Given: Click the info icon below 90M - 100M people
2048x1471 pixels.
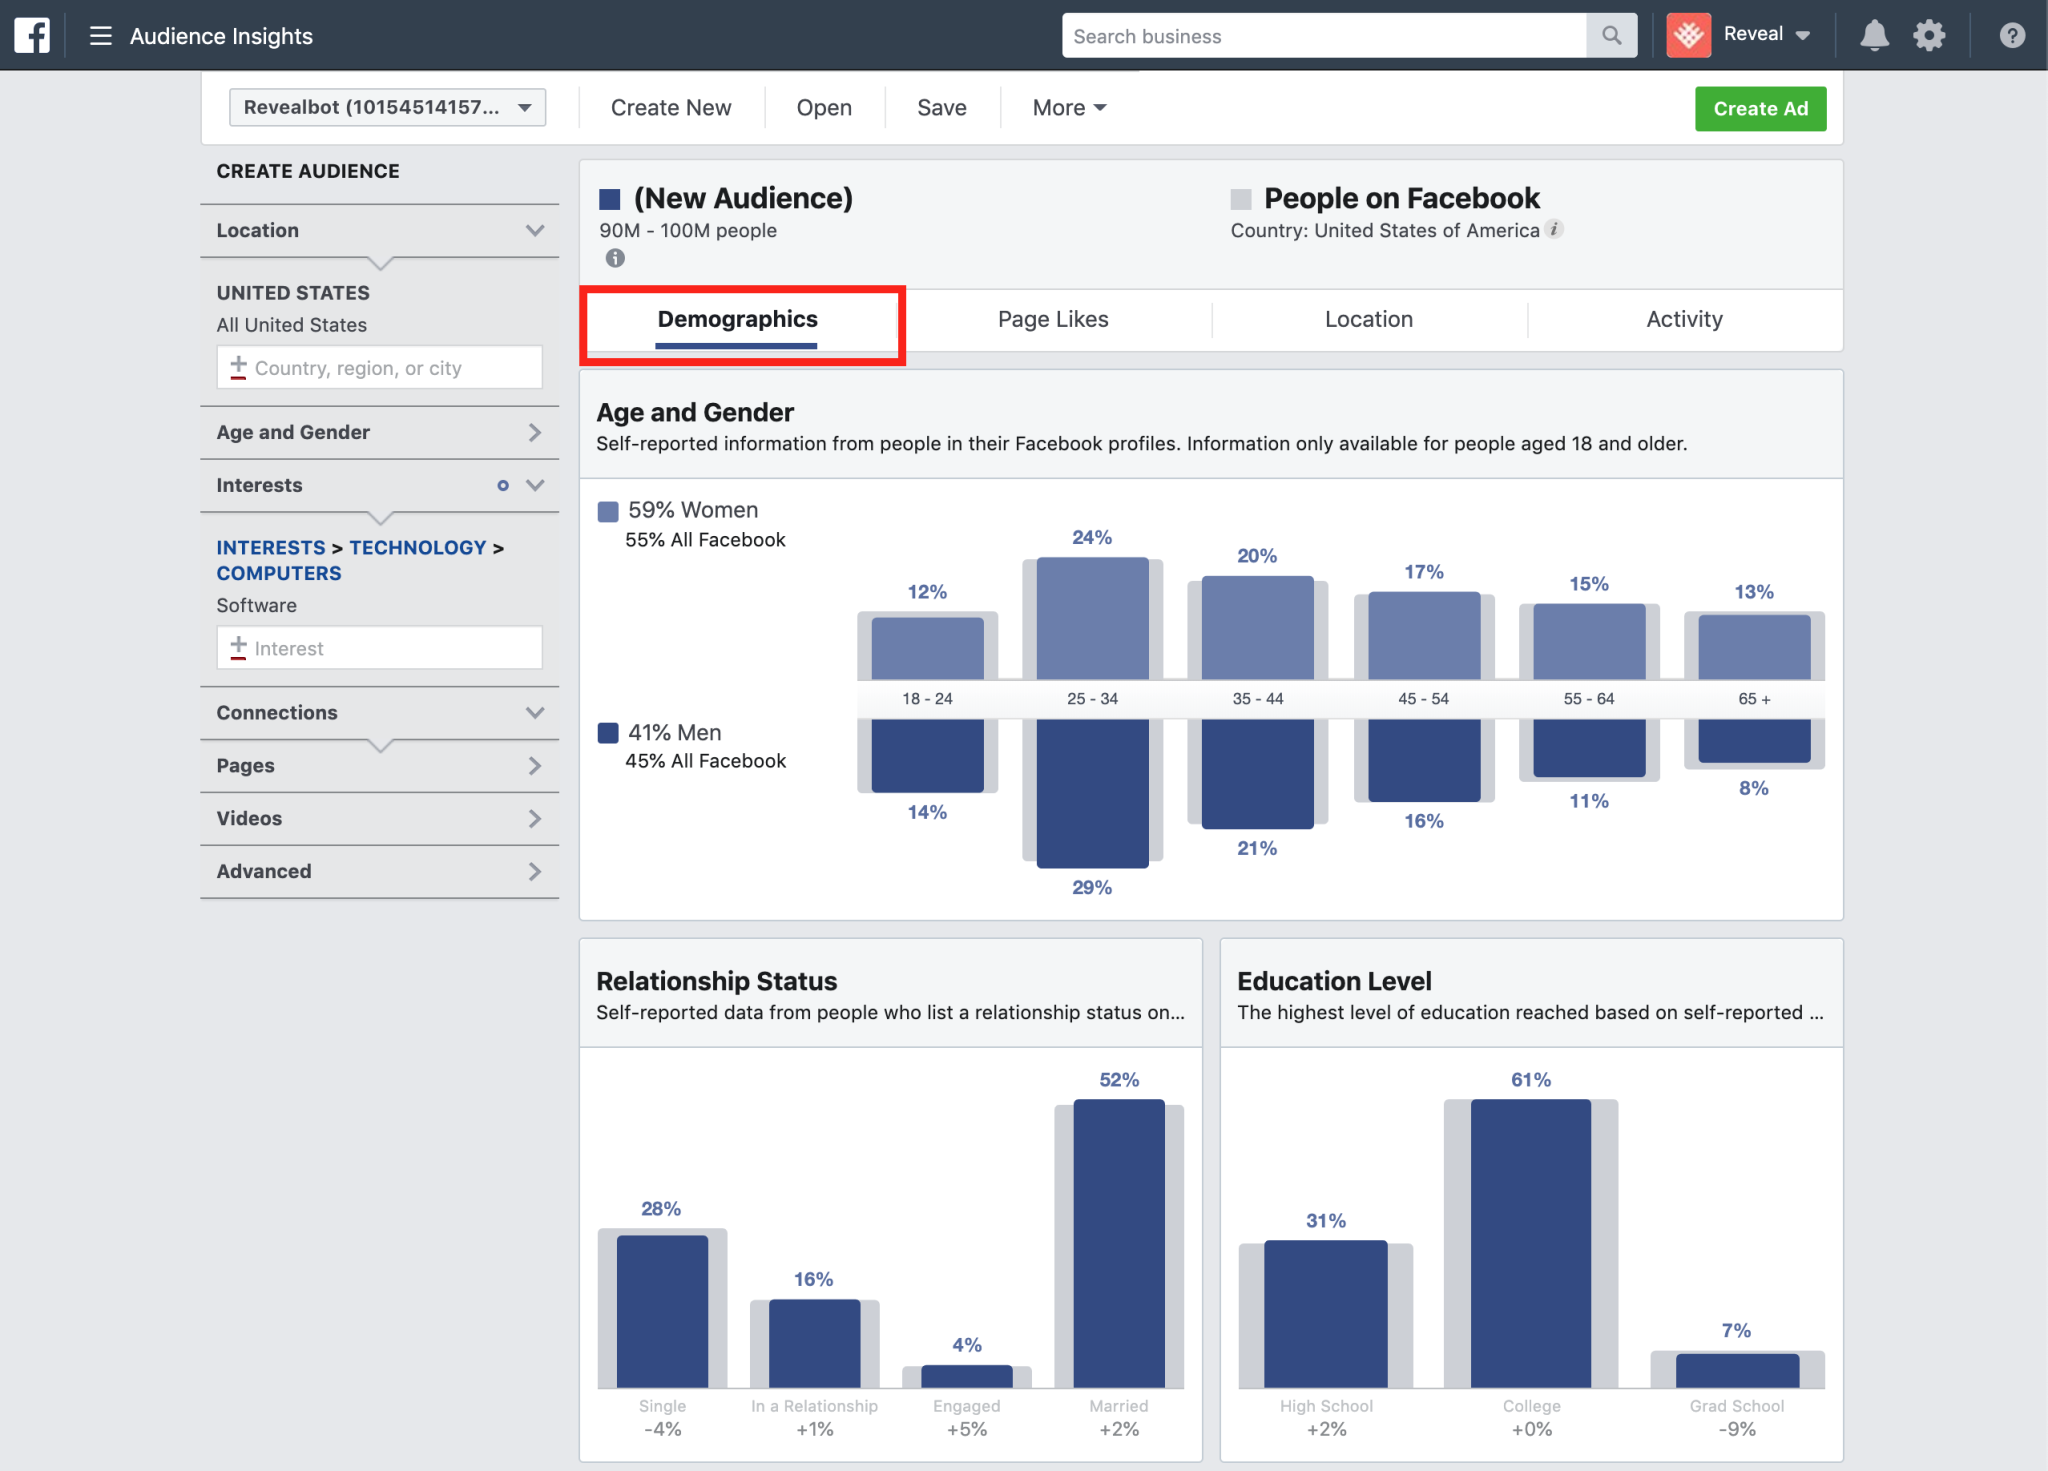Looking at the screenshot, I should click(615, 258).
